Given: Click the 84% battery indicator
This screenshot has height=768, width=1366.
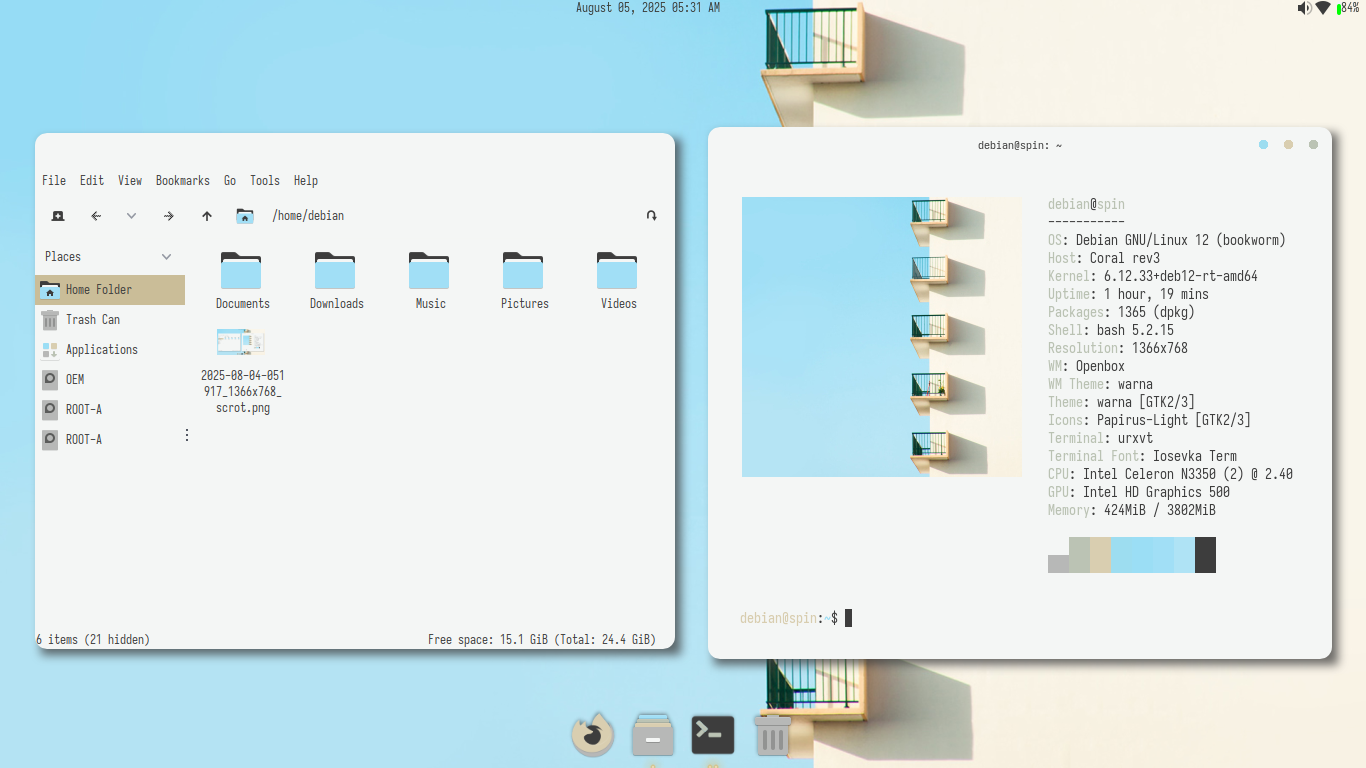Looking at the screenshot, I should (x=1348, y=8).
